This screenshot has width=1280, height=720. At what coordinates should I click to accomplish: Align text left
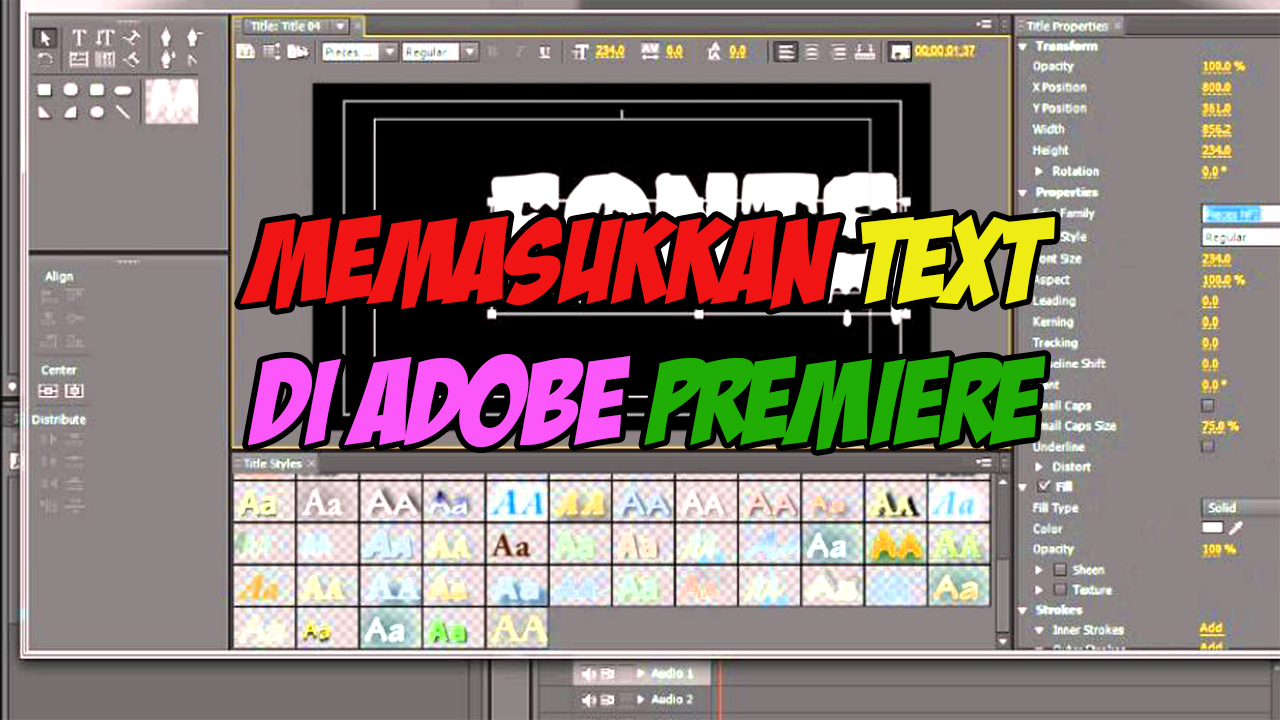tap(784, 51)
